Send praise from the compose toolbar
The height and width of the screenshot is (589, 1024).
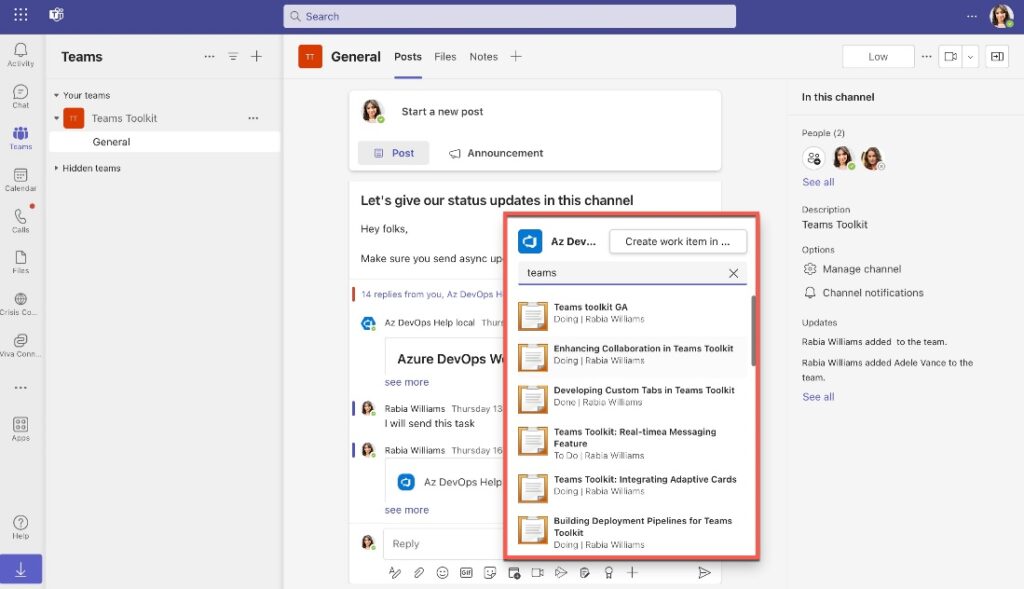[609, 572]
